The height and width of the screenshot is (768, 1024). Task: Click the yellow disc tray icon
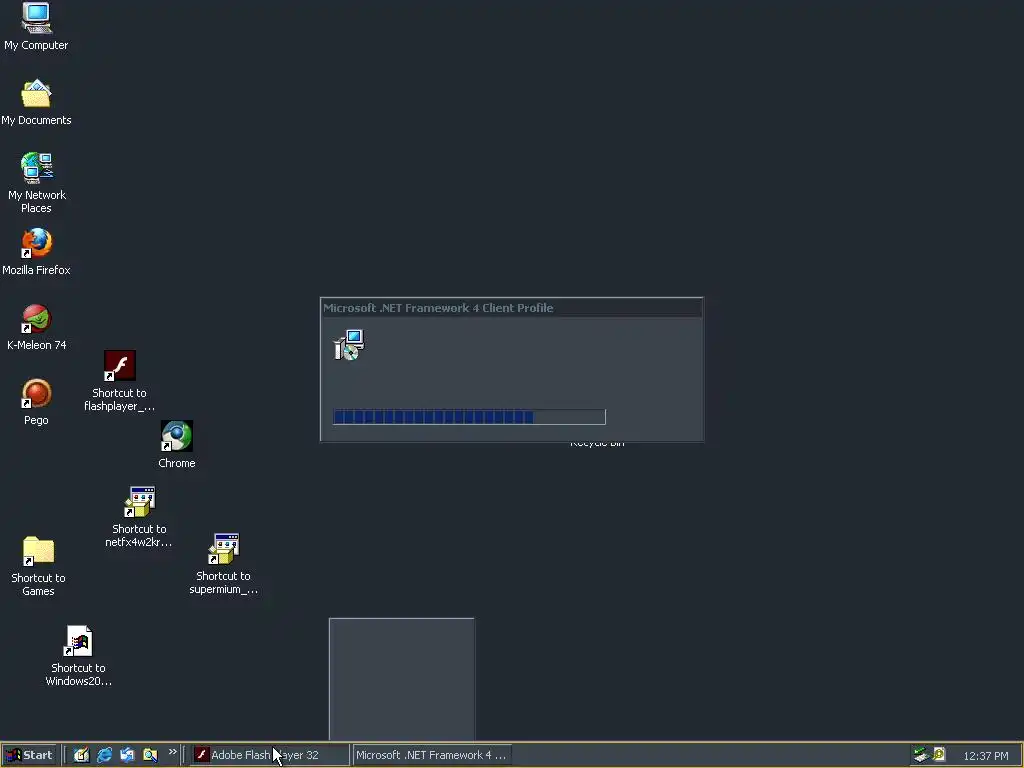pos(939,755)
